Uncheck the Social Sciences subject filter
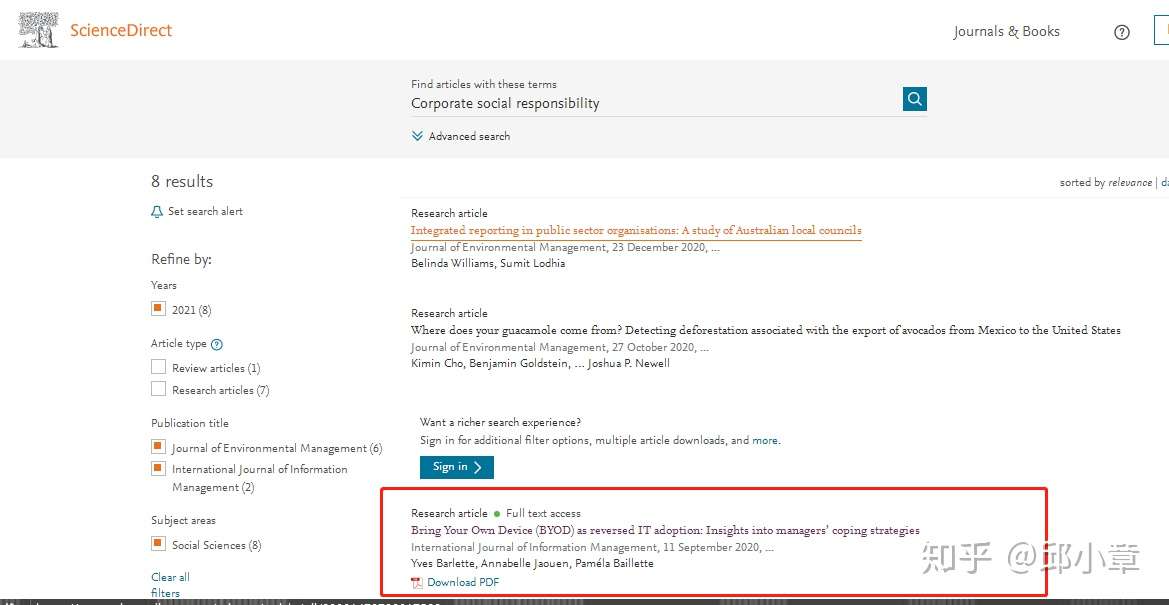The image size is (1169, 605). (x=158, y=544)
